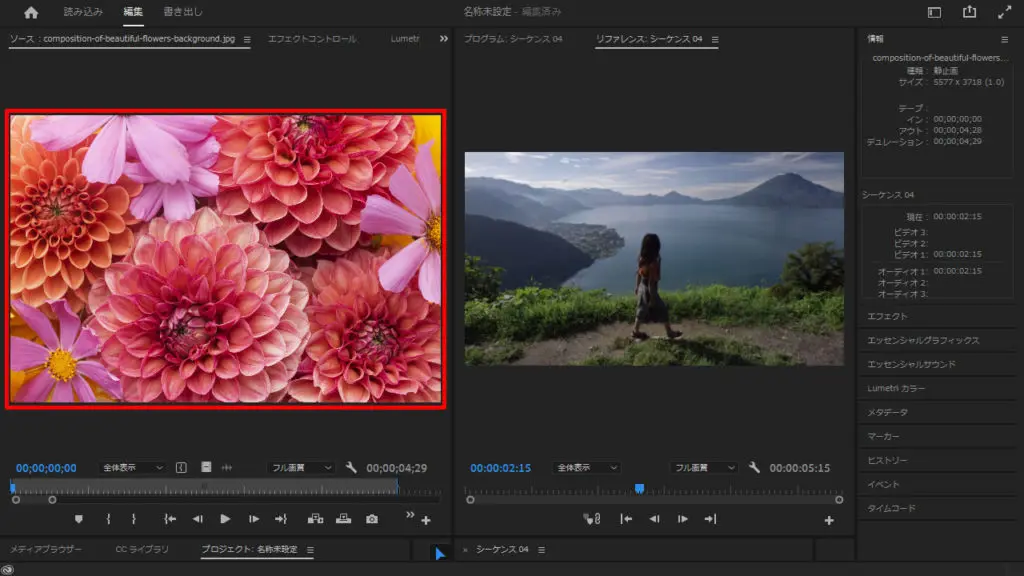Toggle gang to program monitor in Reference panel
The width and height of the screenshot is (1024, 576).
click(591, 519)
